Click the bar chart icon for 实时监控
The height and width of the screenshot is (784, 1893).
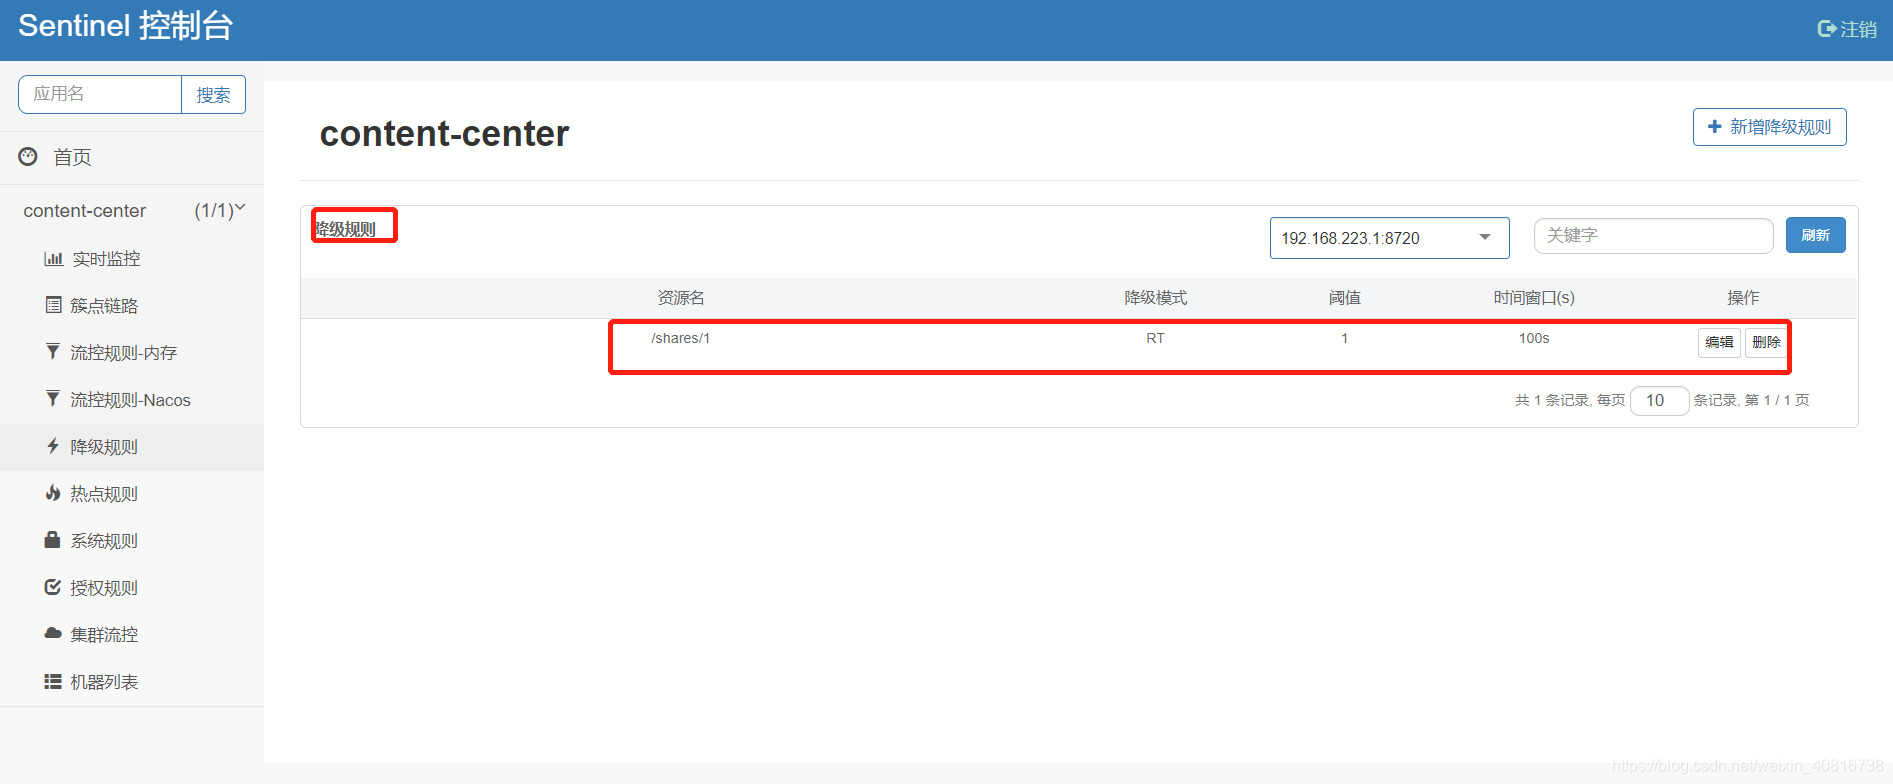(x=53, y=258)
